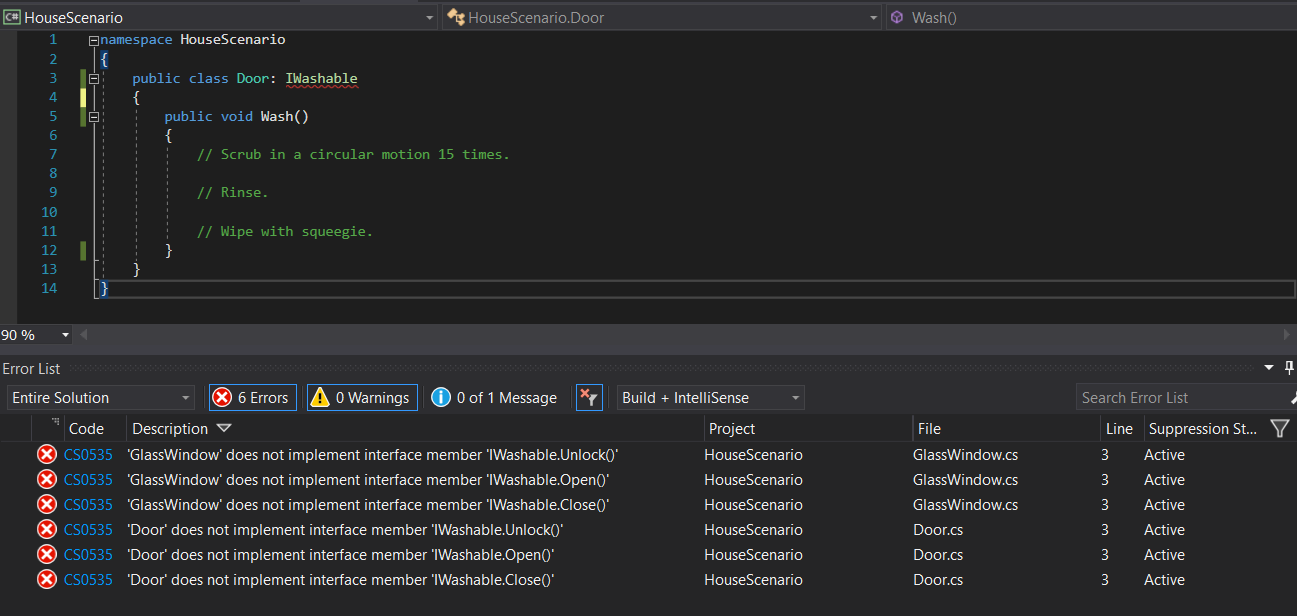Screen dimensions: 1297x616
Task: Open CS0535 link for GlassWindow IWashable.Unlock() error
Action: click(88, 455)
